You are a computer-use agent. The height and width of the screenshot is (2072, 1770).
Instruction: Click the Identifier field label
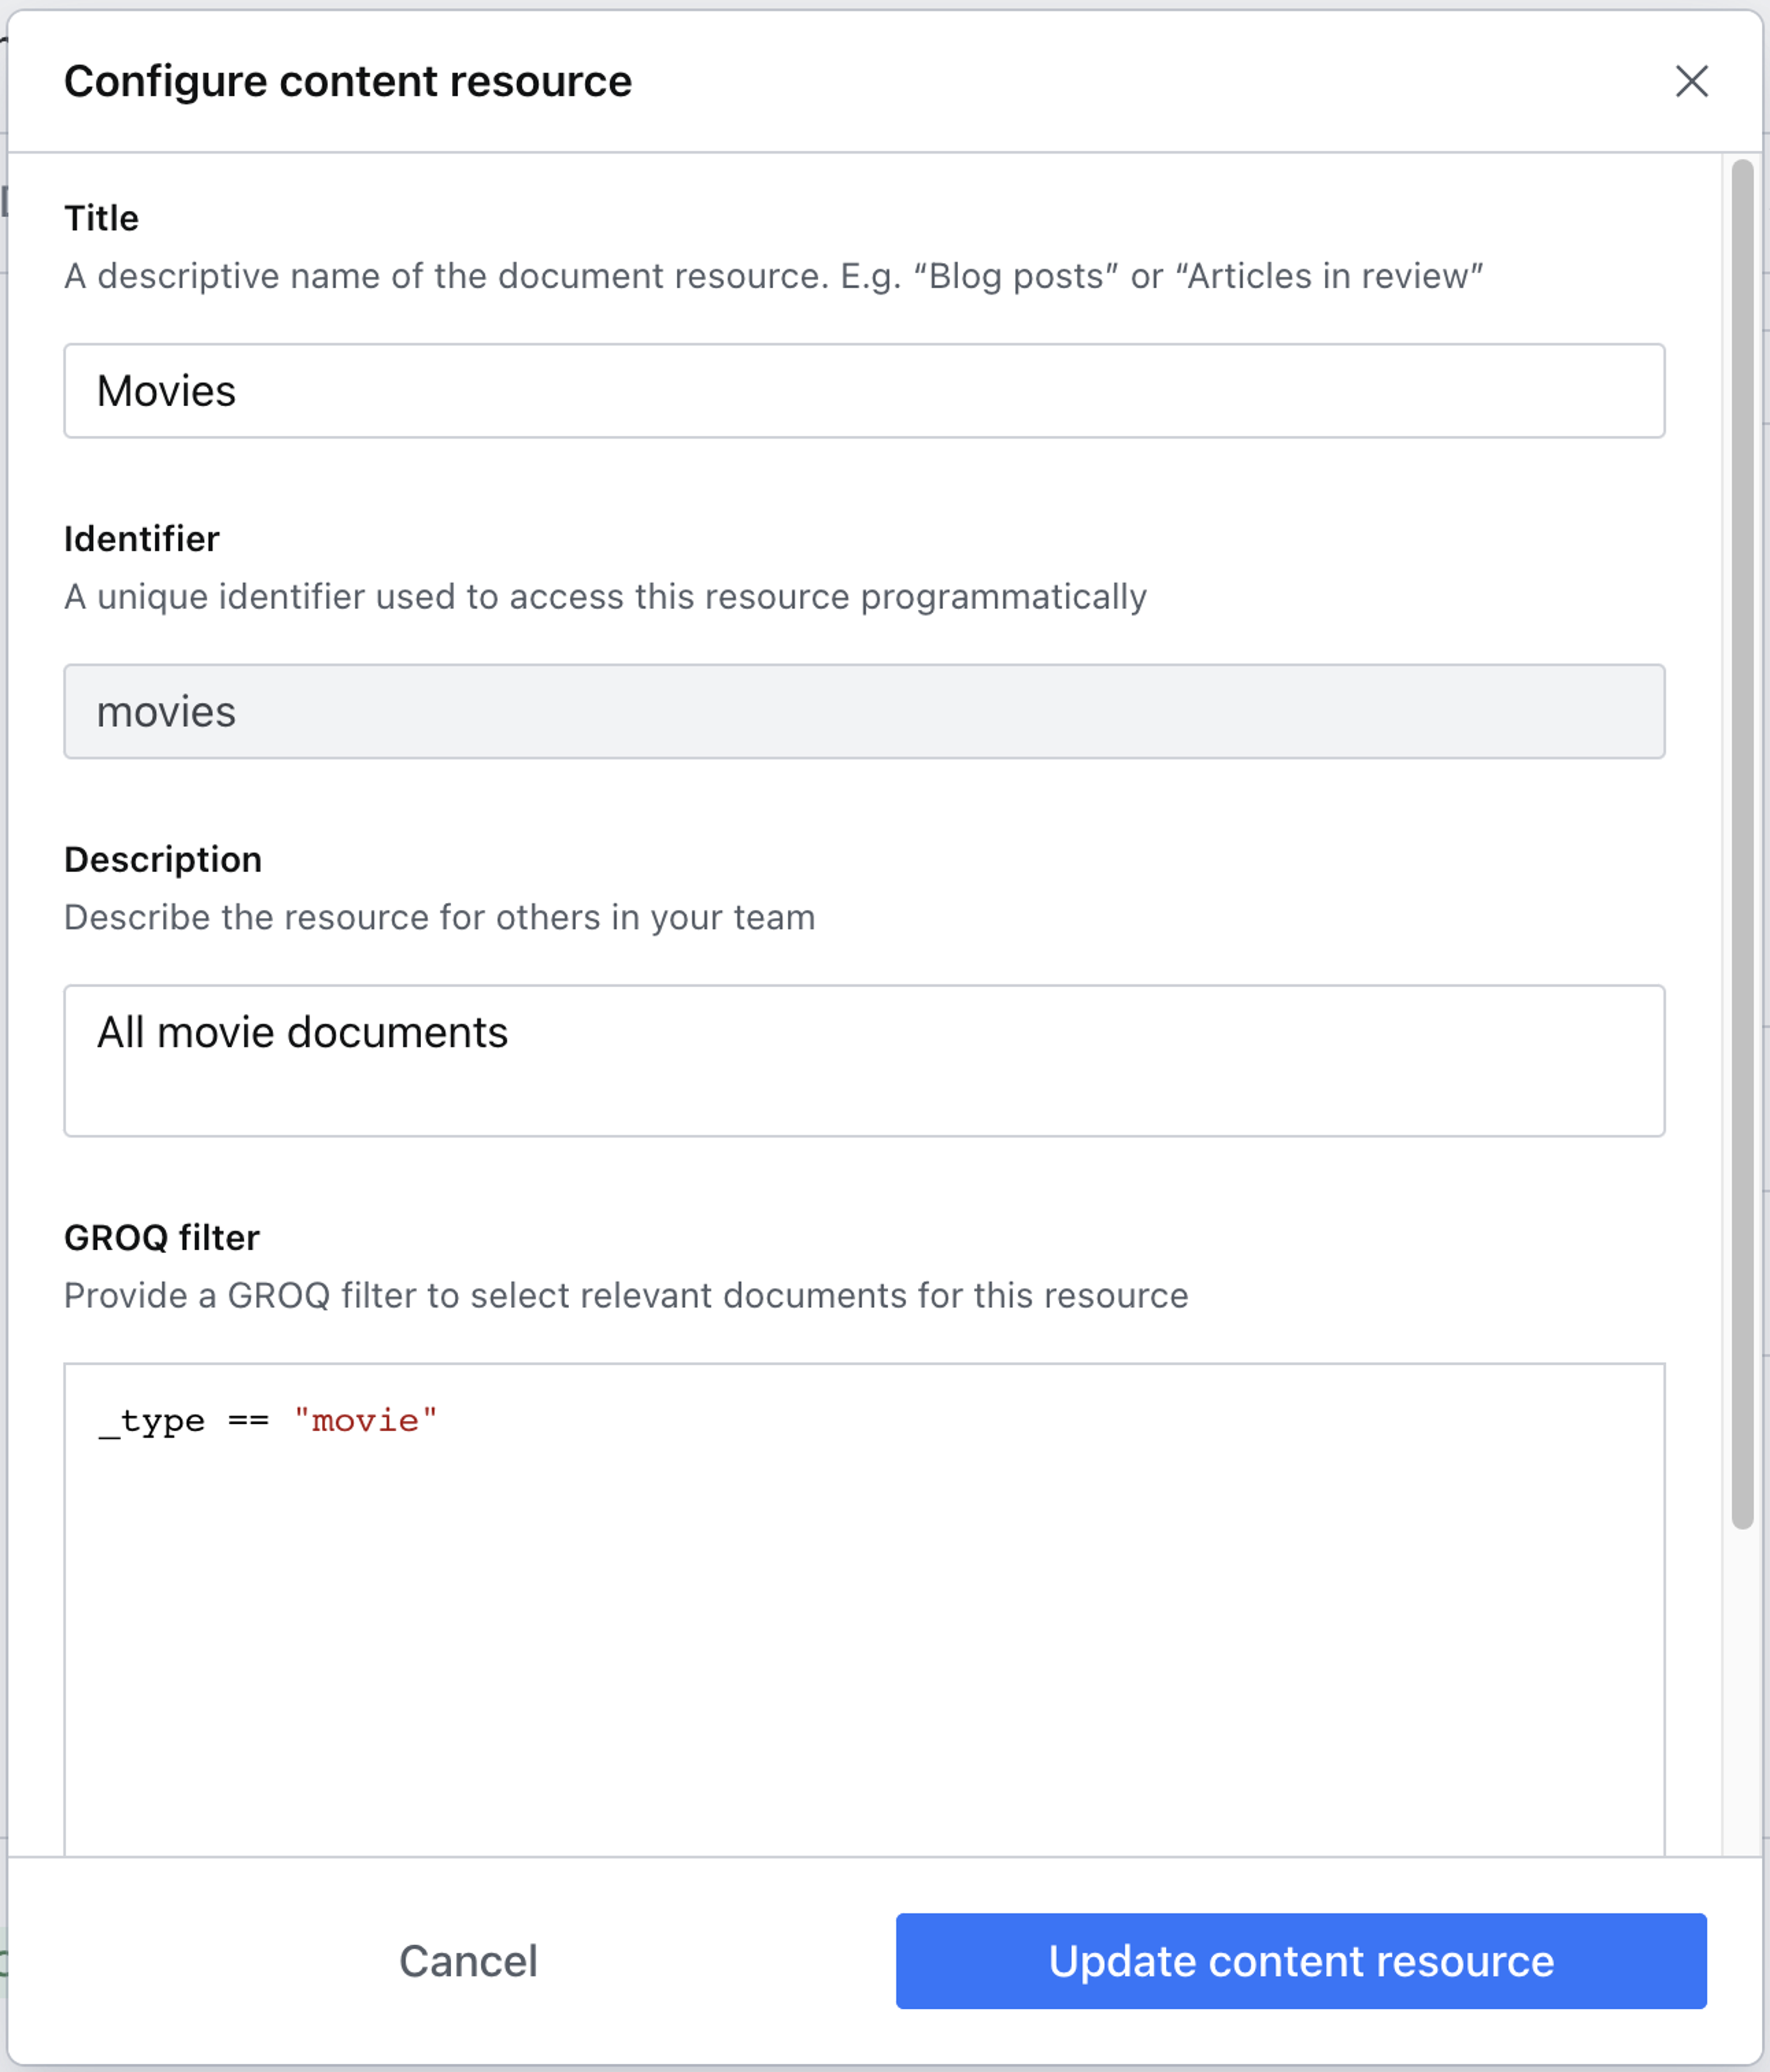[141, 539]
